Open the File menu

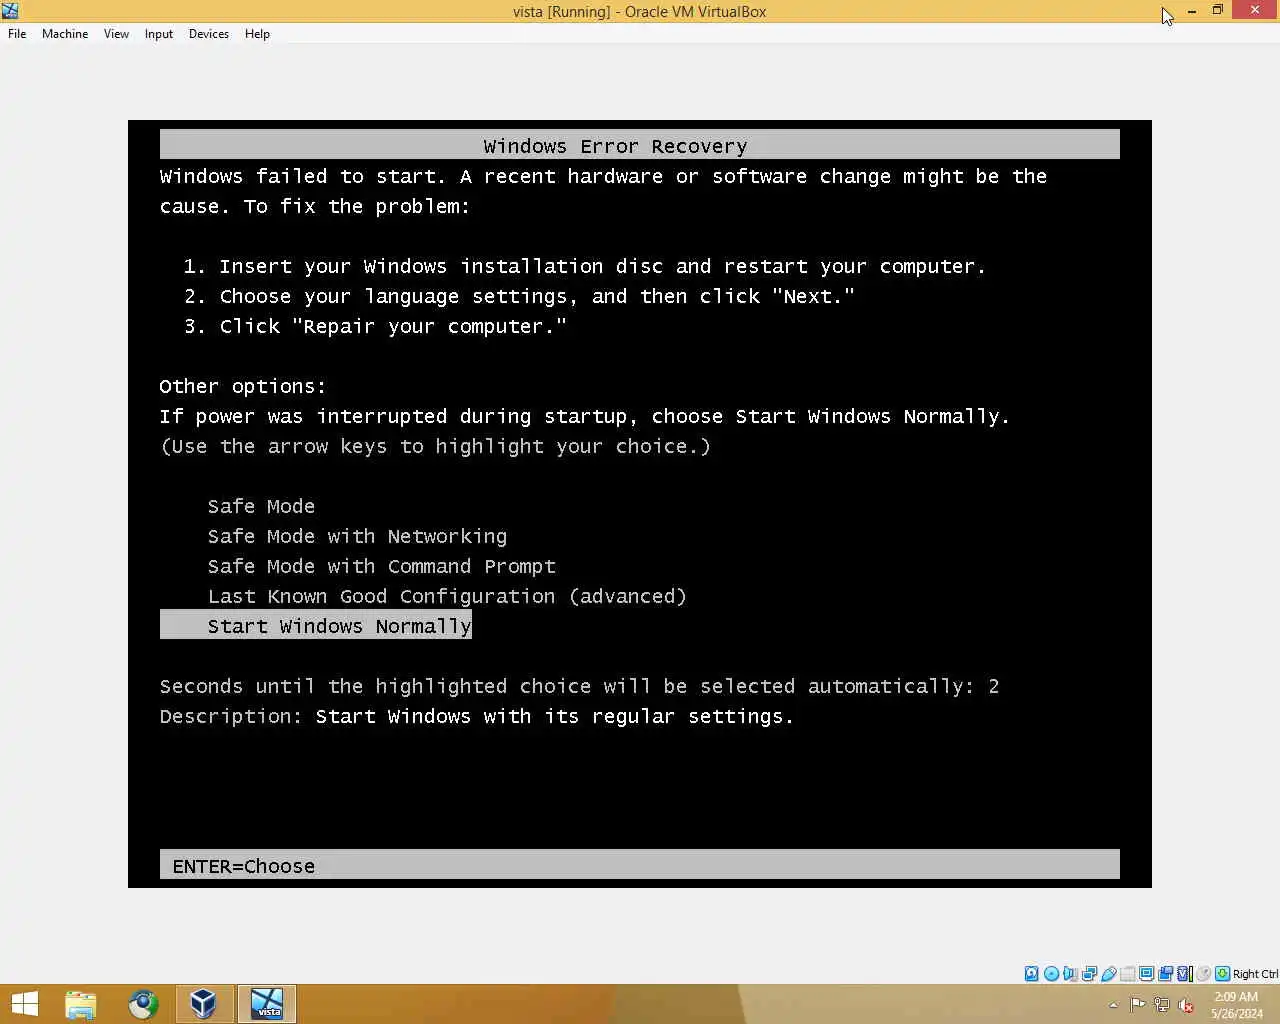pos(17,34)
